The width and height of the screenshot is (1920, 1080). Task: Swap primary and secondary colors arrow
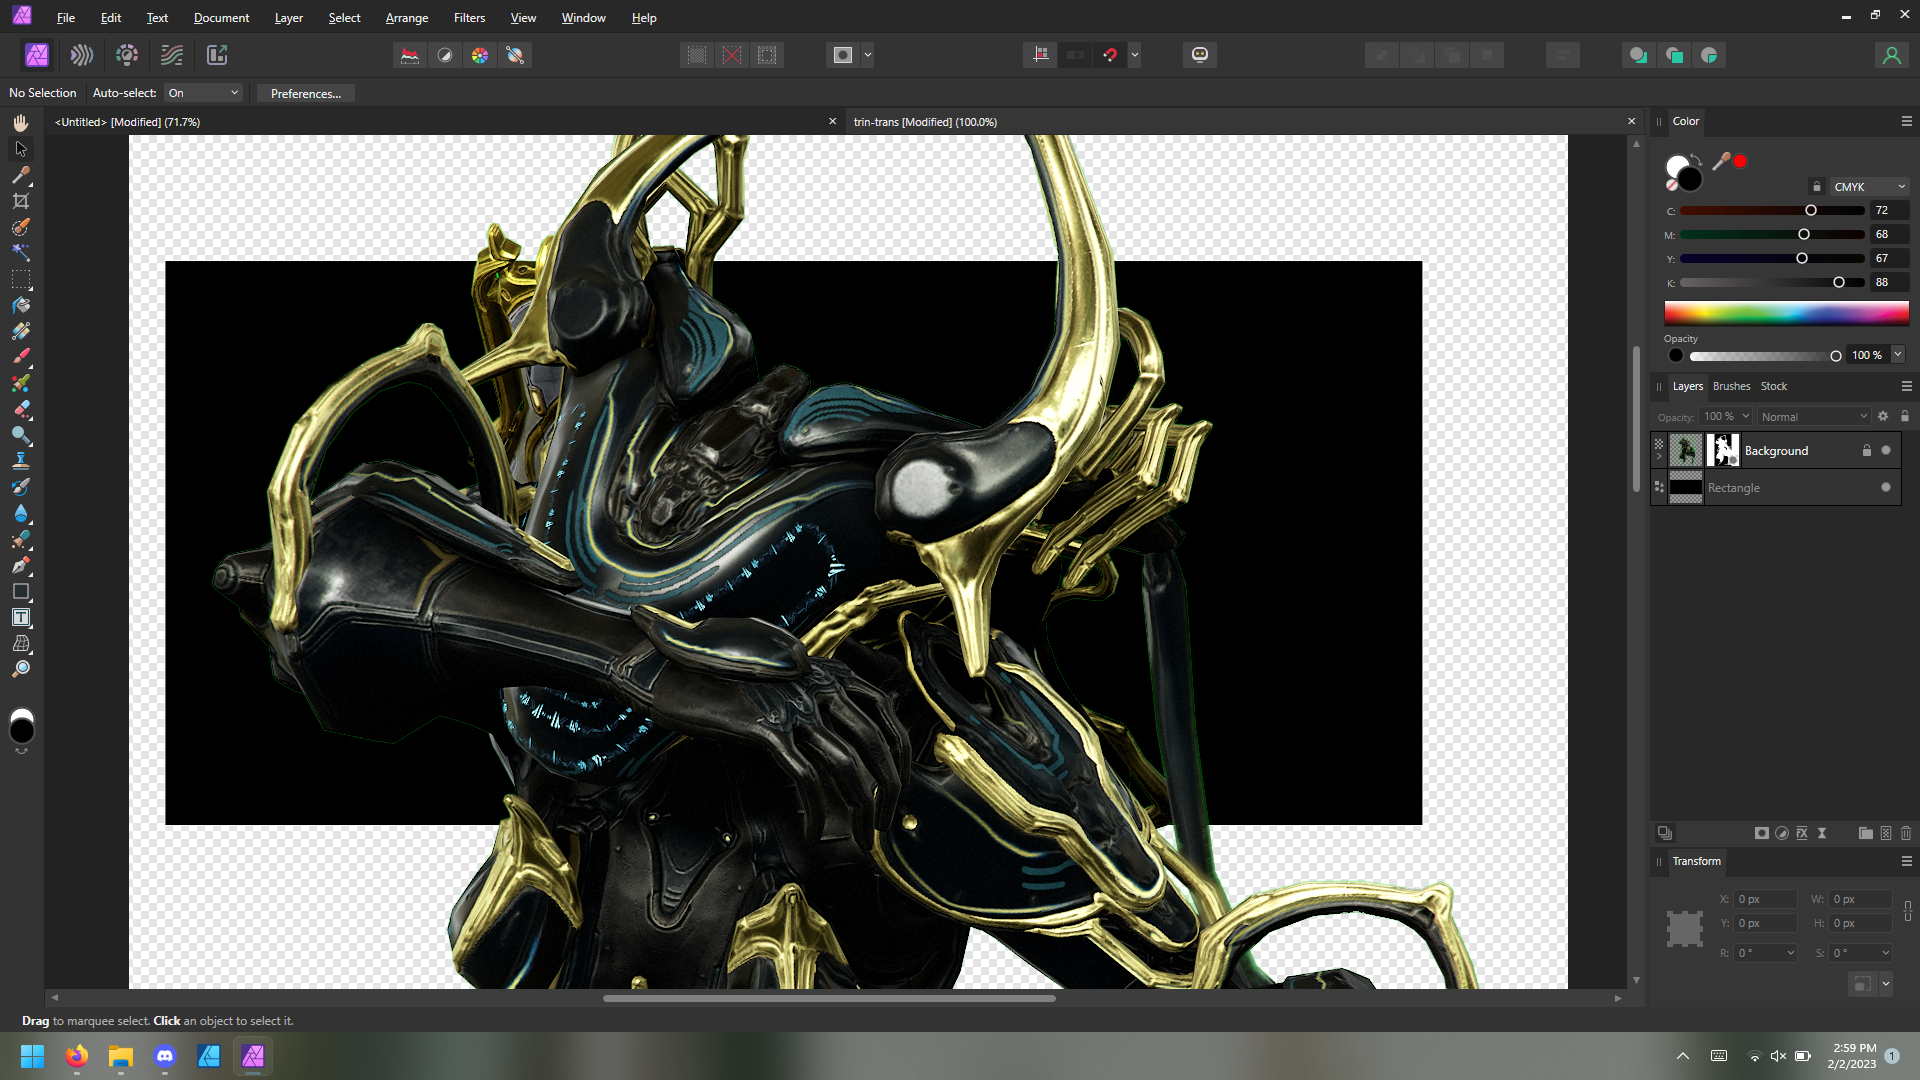[1696, 160]
